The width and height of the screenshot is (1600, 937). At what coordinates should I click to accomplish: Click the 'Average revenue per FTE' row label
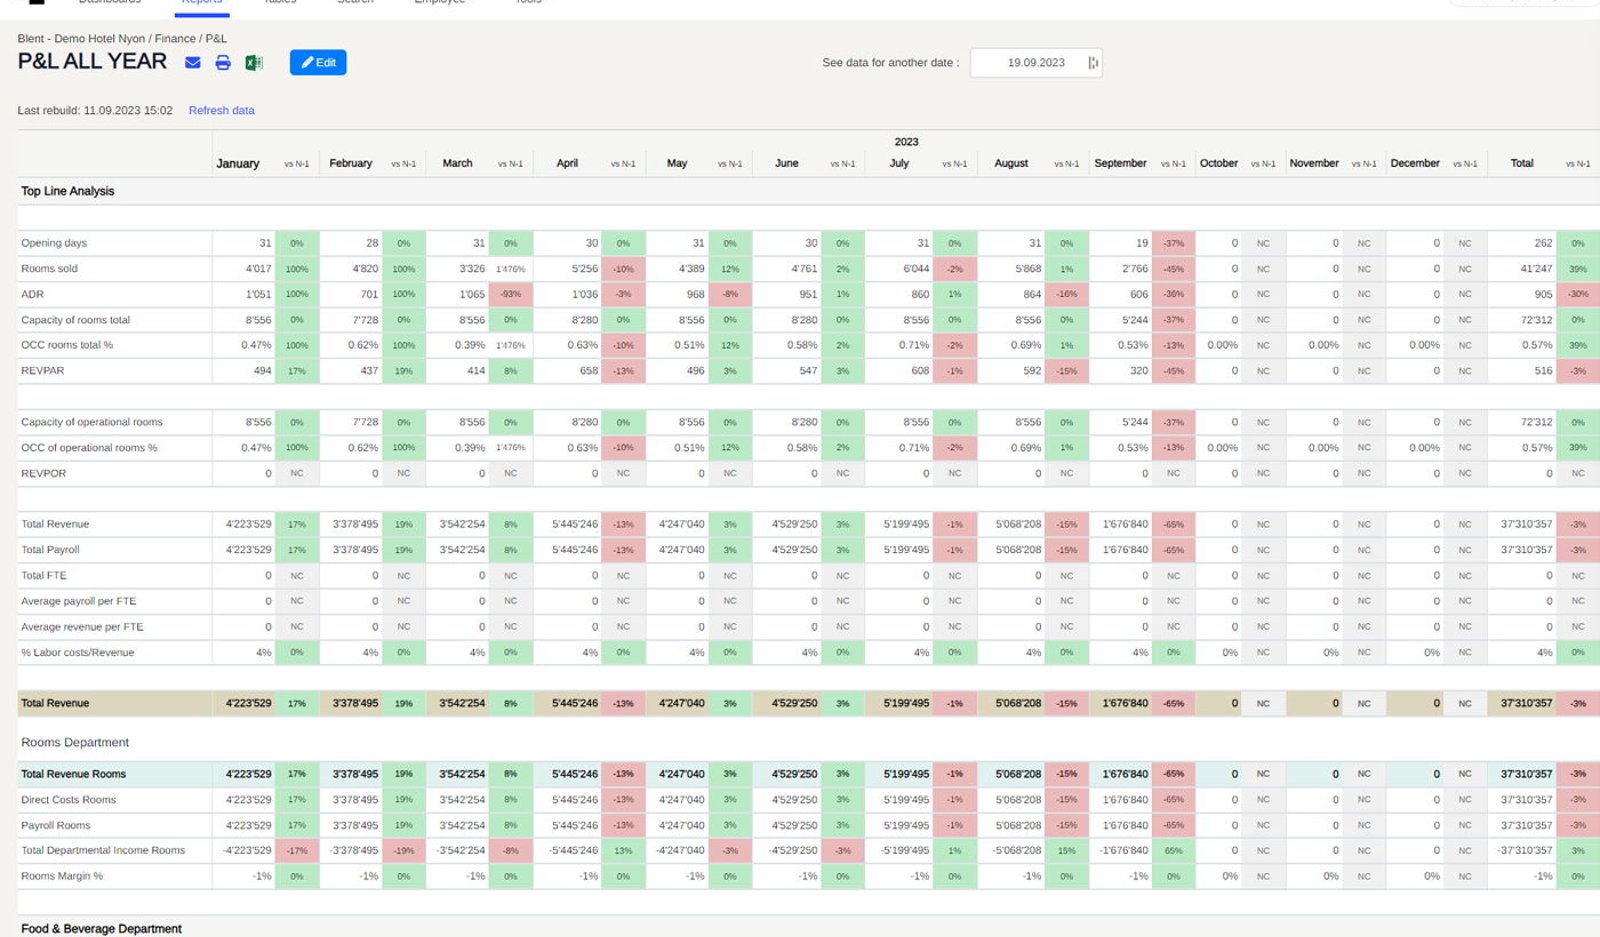(82, 627)
